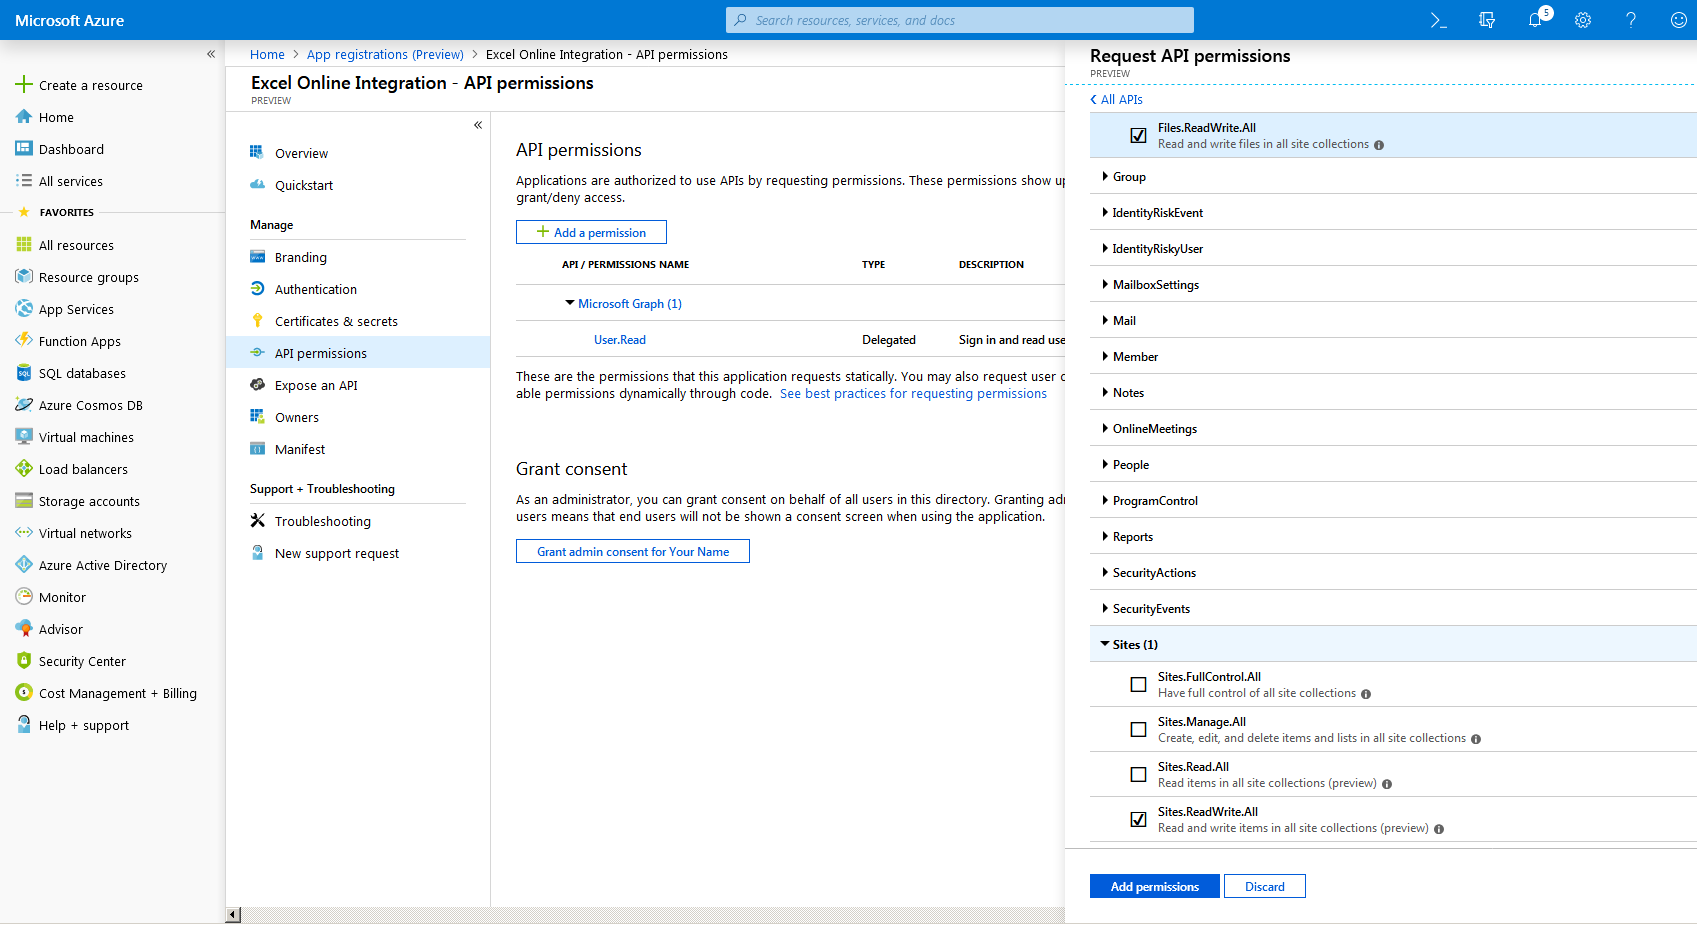Select Manifest in the Manage menu
Screen dimensions: 1697x925
point(300,449)
